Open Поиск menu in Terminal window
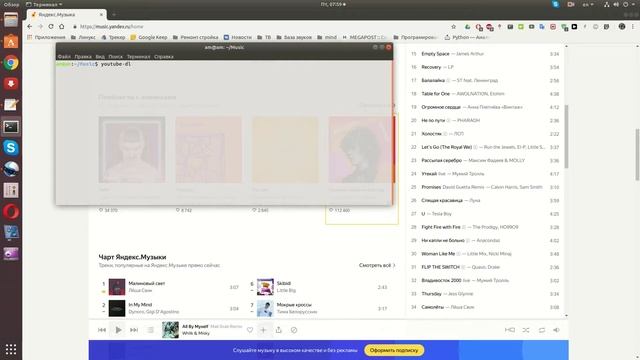Image resolution: width=640 pixels, height=360 pixels. click(x=116, y=57)
